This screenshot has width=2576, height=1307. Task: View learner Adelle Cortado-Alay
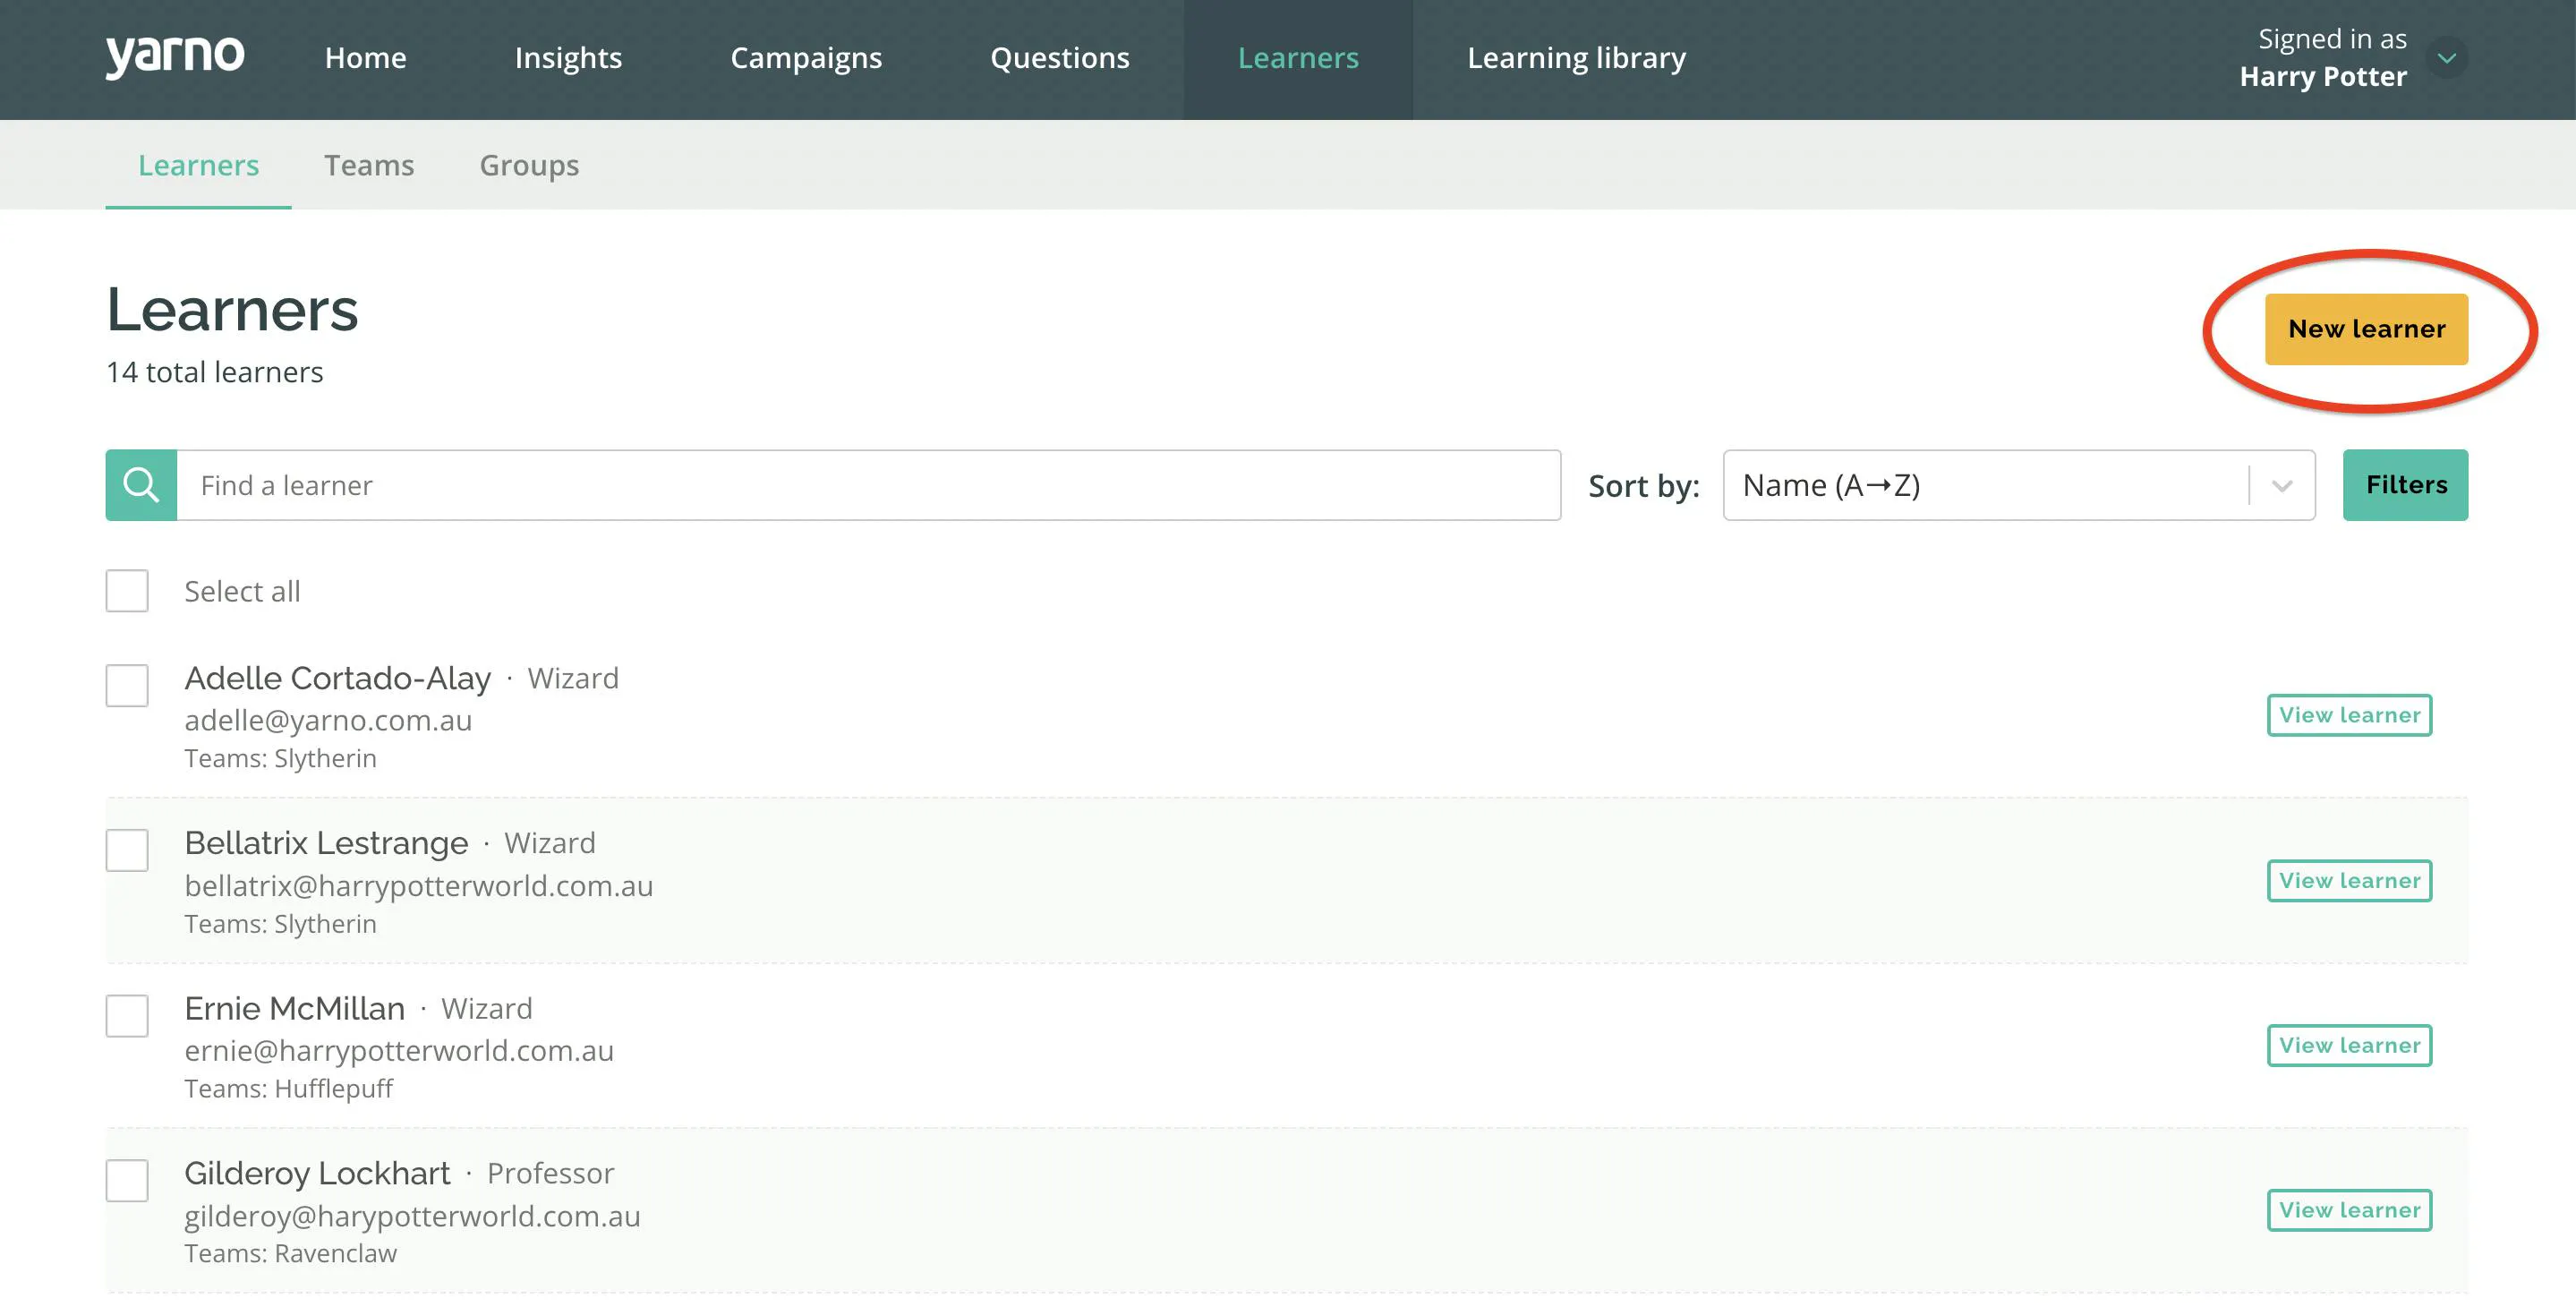[x=2349, y=715]
